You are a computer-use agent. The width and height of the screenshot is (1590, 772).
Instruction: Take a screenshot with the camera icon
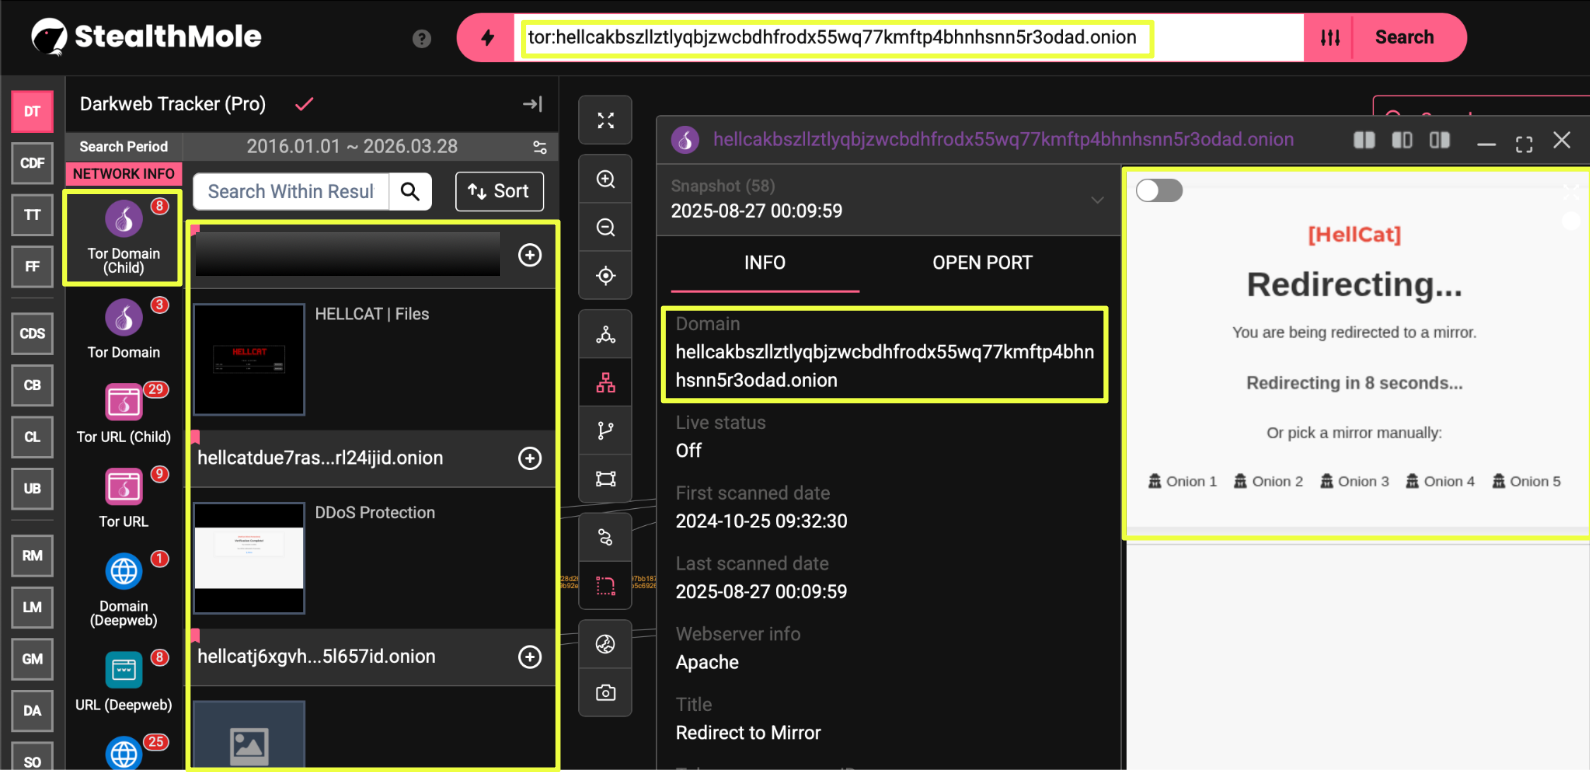605,693
